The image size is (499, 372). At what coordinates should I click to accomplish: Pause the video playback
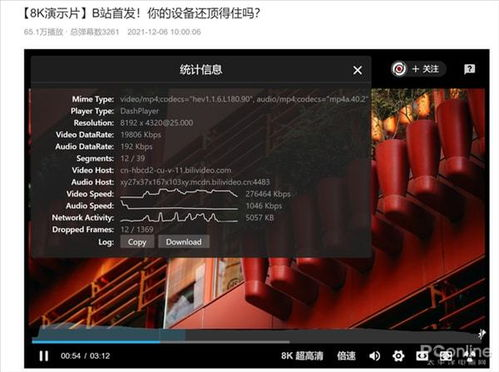(44, 356)
